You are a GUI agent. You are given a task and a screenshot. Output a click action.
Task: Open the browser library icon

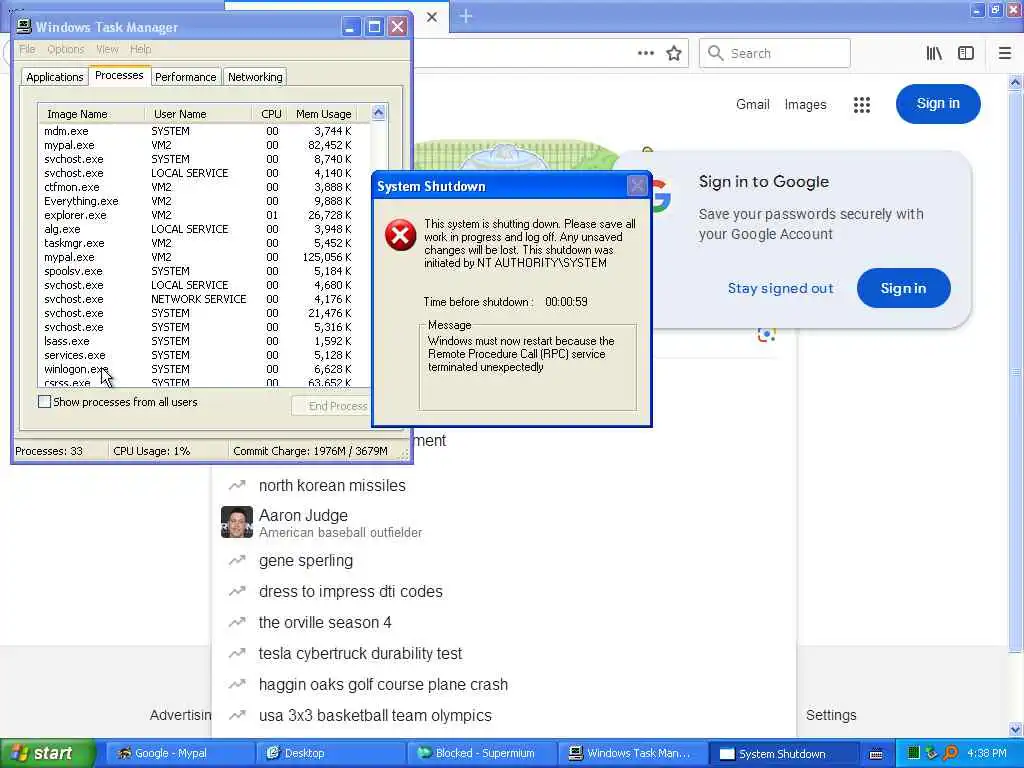pyautogui.click(x=934, y=54)
